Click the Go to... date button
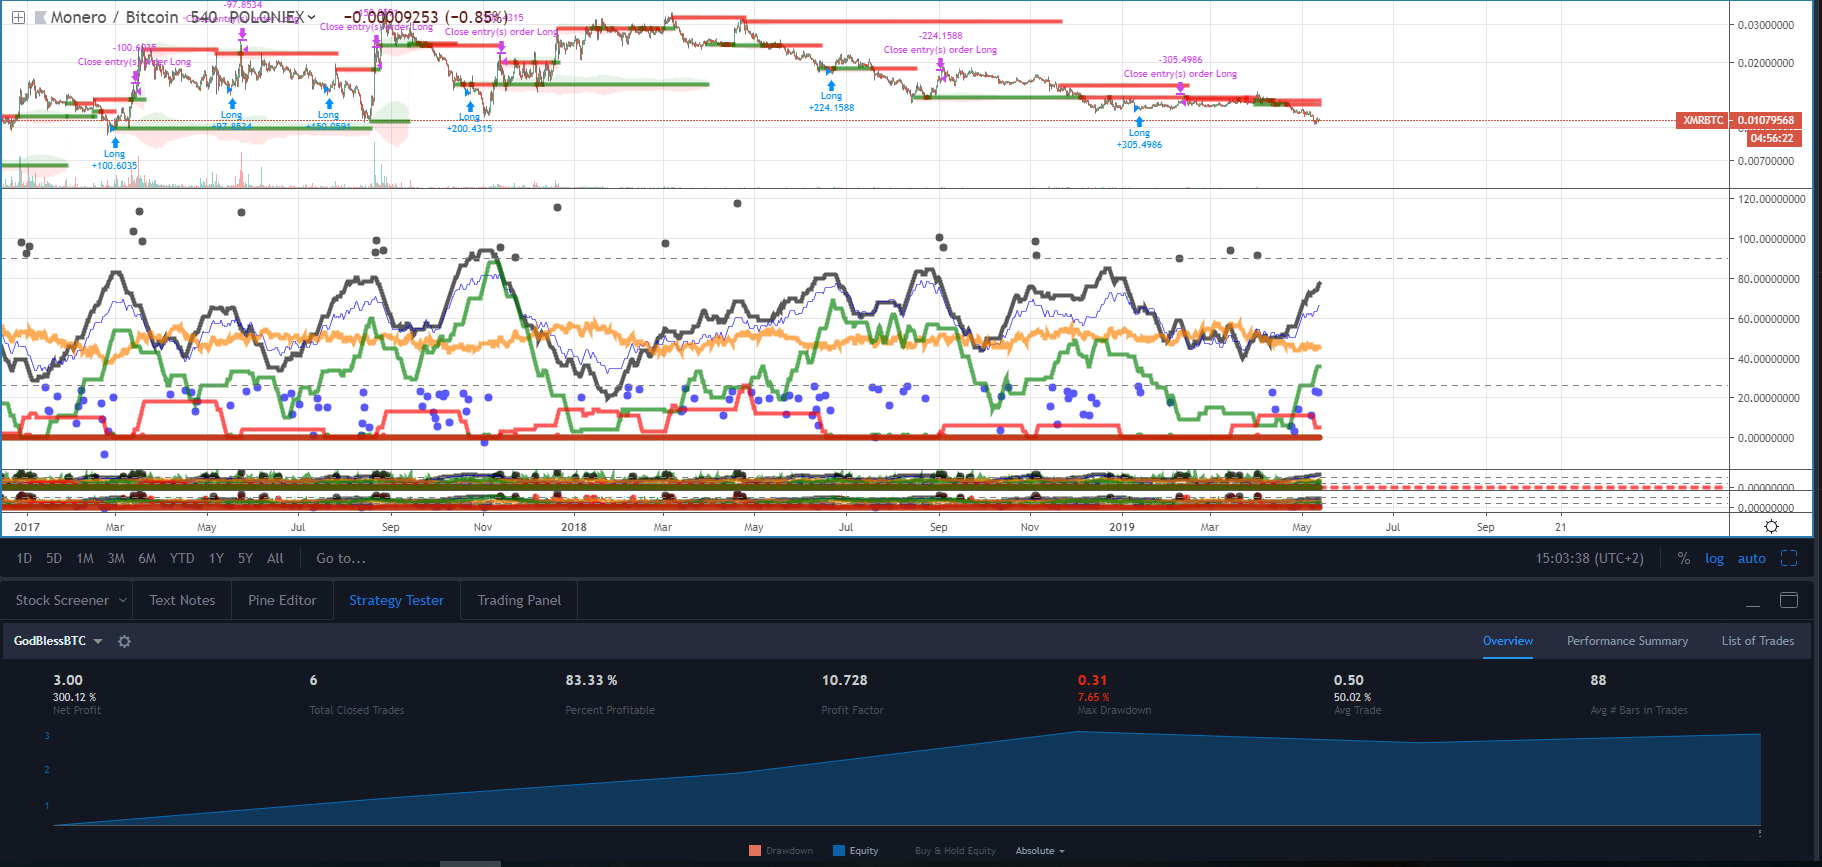Image resolution: width=1822 pixels, height=867 pixels. tap(341, 558)
